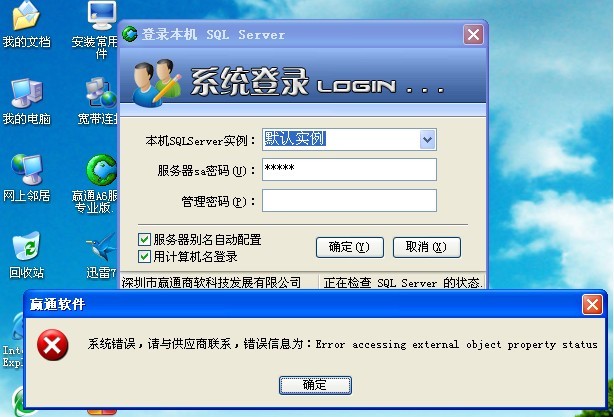
Task: Click the red error icon in the dialog
Action: [x=52, y=345]
